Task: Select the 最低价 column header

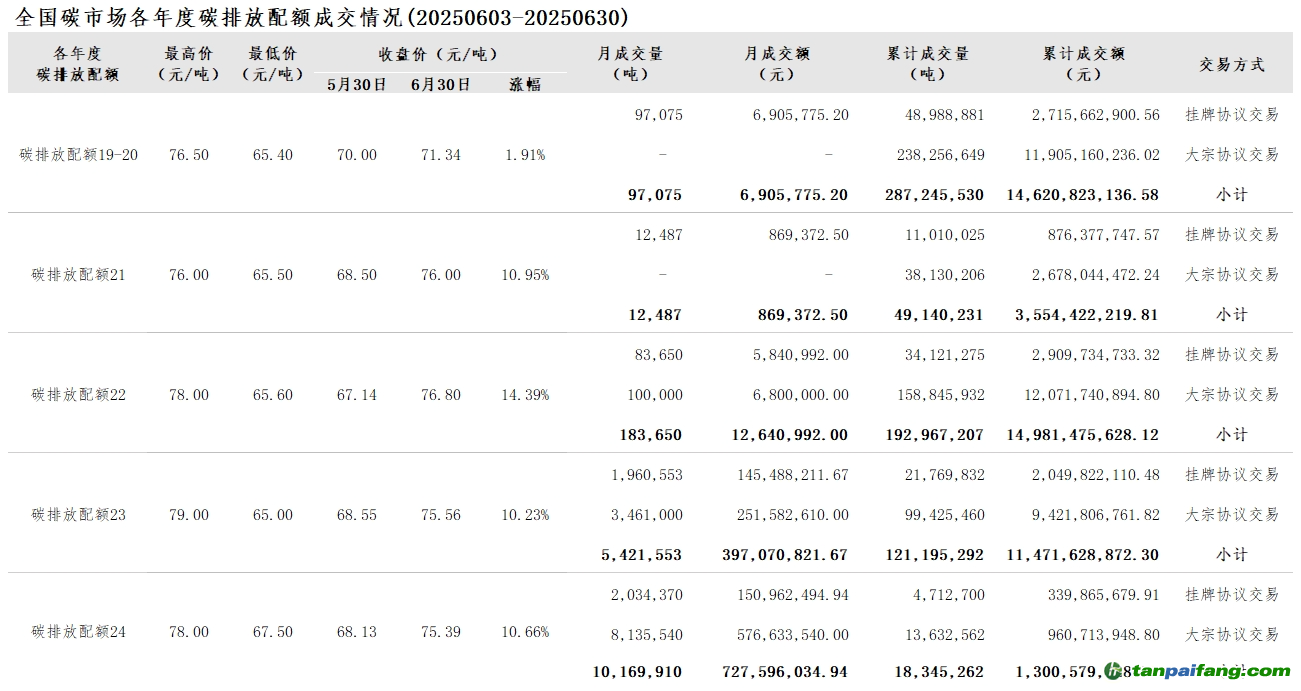Action: [273, 63]
